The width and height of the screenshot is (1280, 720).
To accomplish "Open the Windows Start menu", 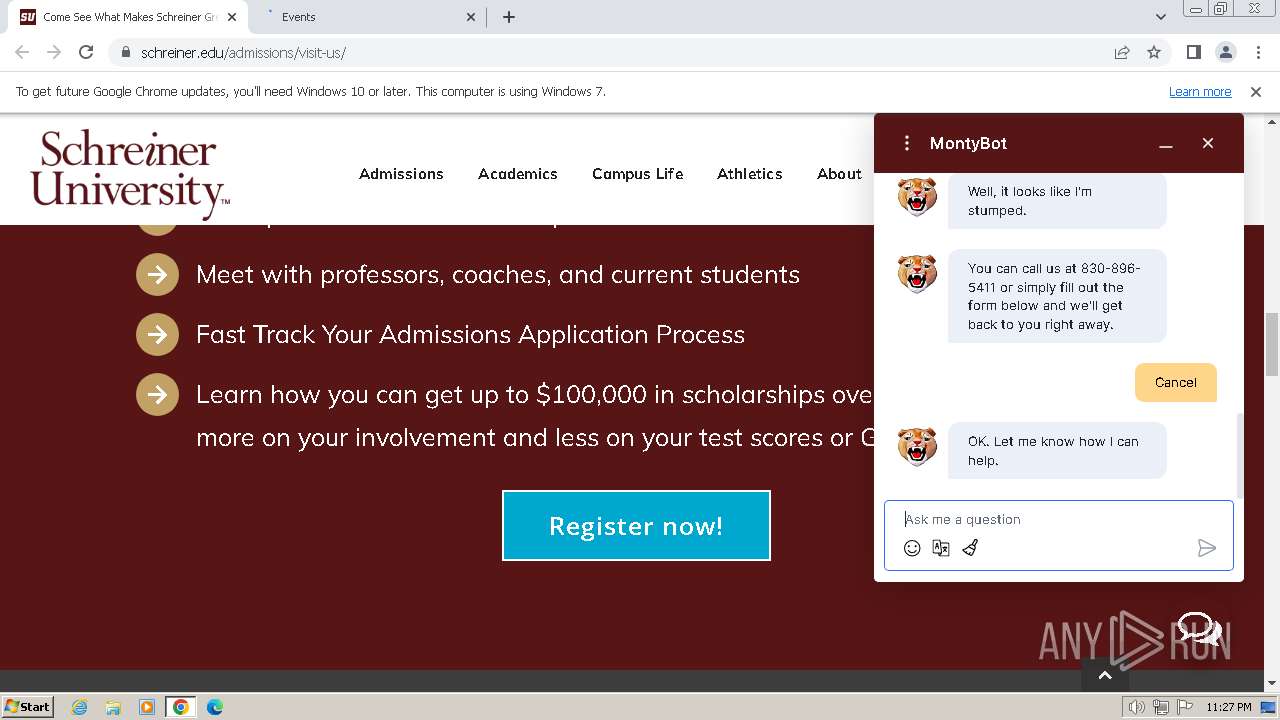I will click(28, 707).
